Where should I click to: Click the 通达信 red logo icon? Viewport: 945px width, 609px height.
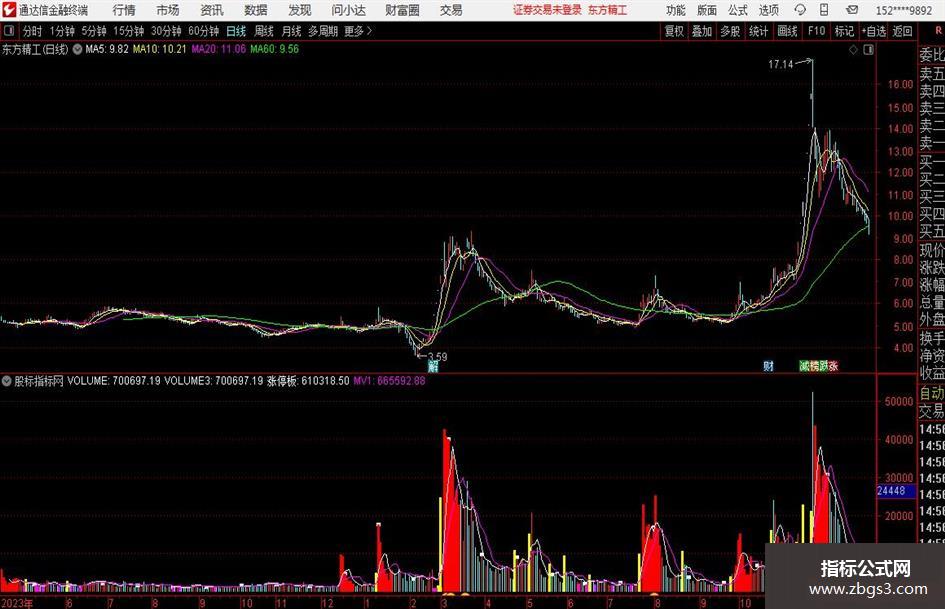click(9, 10)
